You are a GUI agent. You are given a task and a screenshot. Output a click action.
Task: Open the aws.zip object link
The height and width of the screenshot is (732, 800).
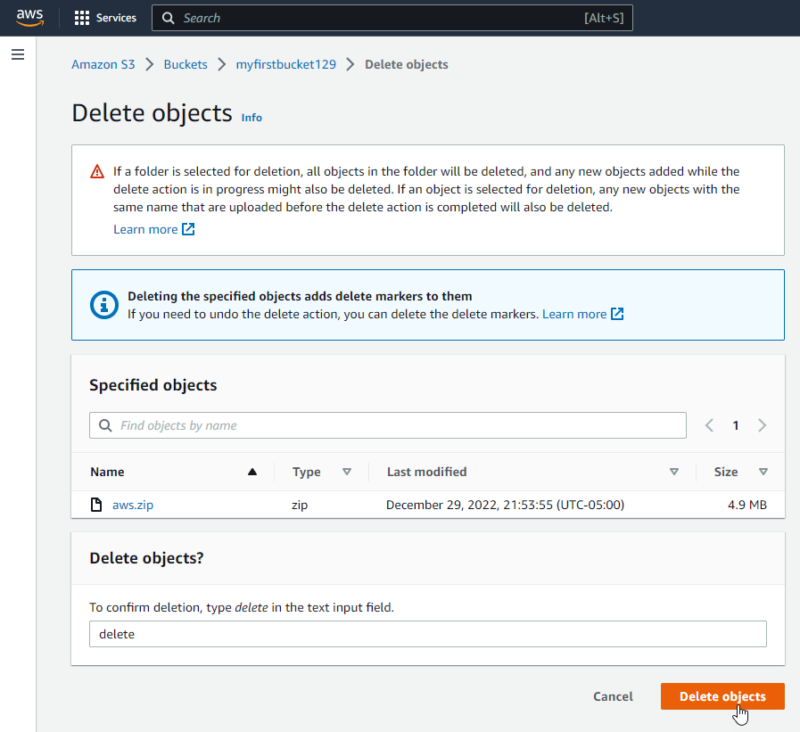133,505
